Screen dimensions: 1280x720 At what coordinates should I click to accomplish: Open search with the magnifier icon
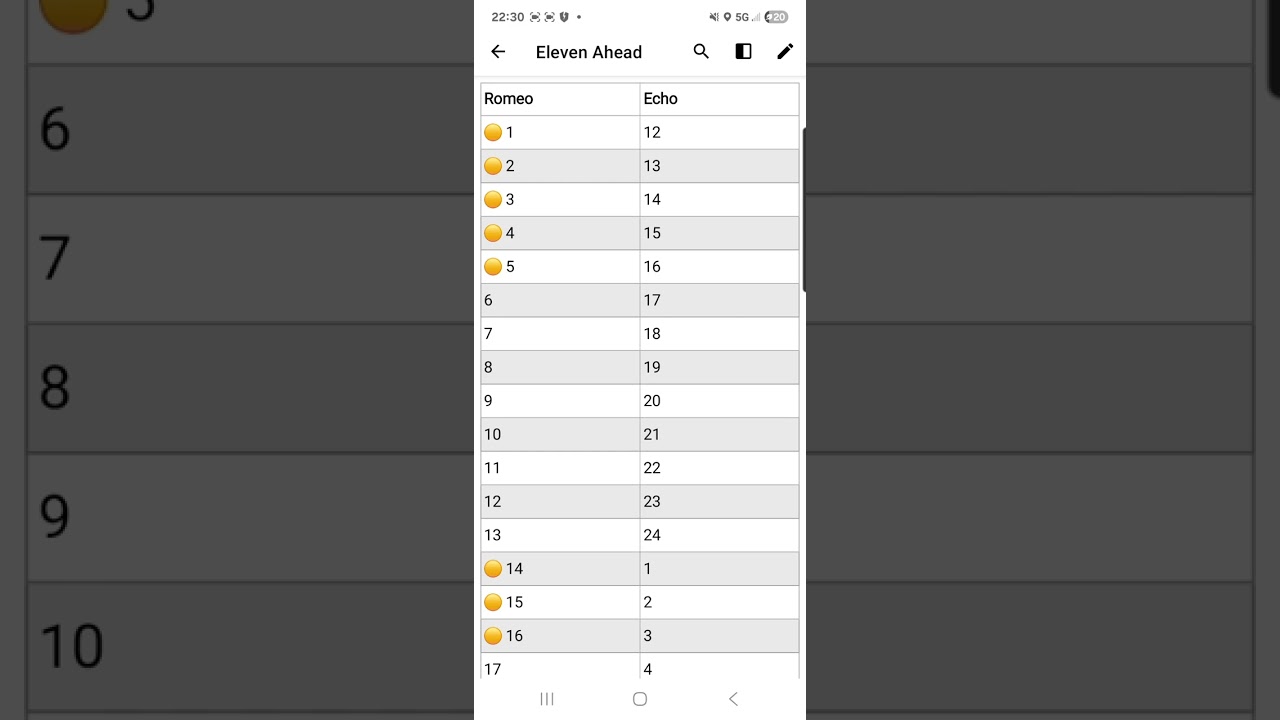[x=701, y=52]
